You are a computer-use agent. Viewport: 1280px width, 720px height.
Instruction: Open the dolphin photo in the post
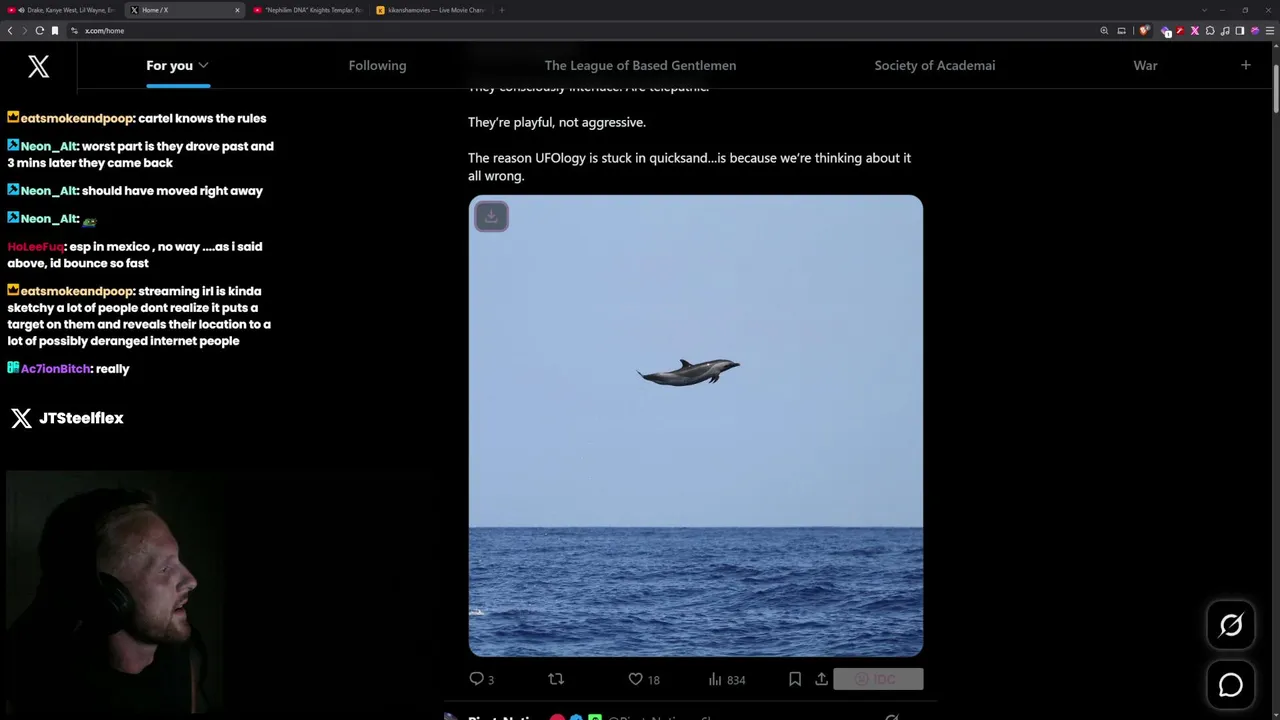point(696,426)
